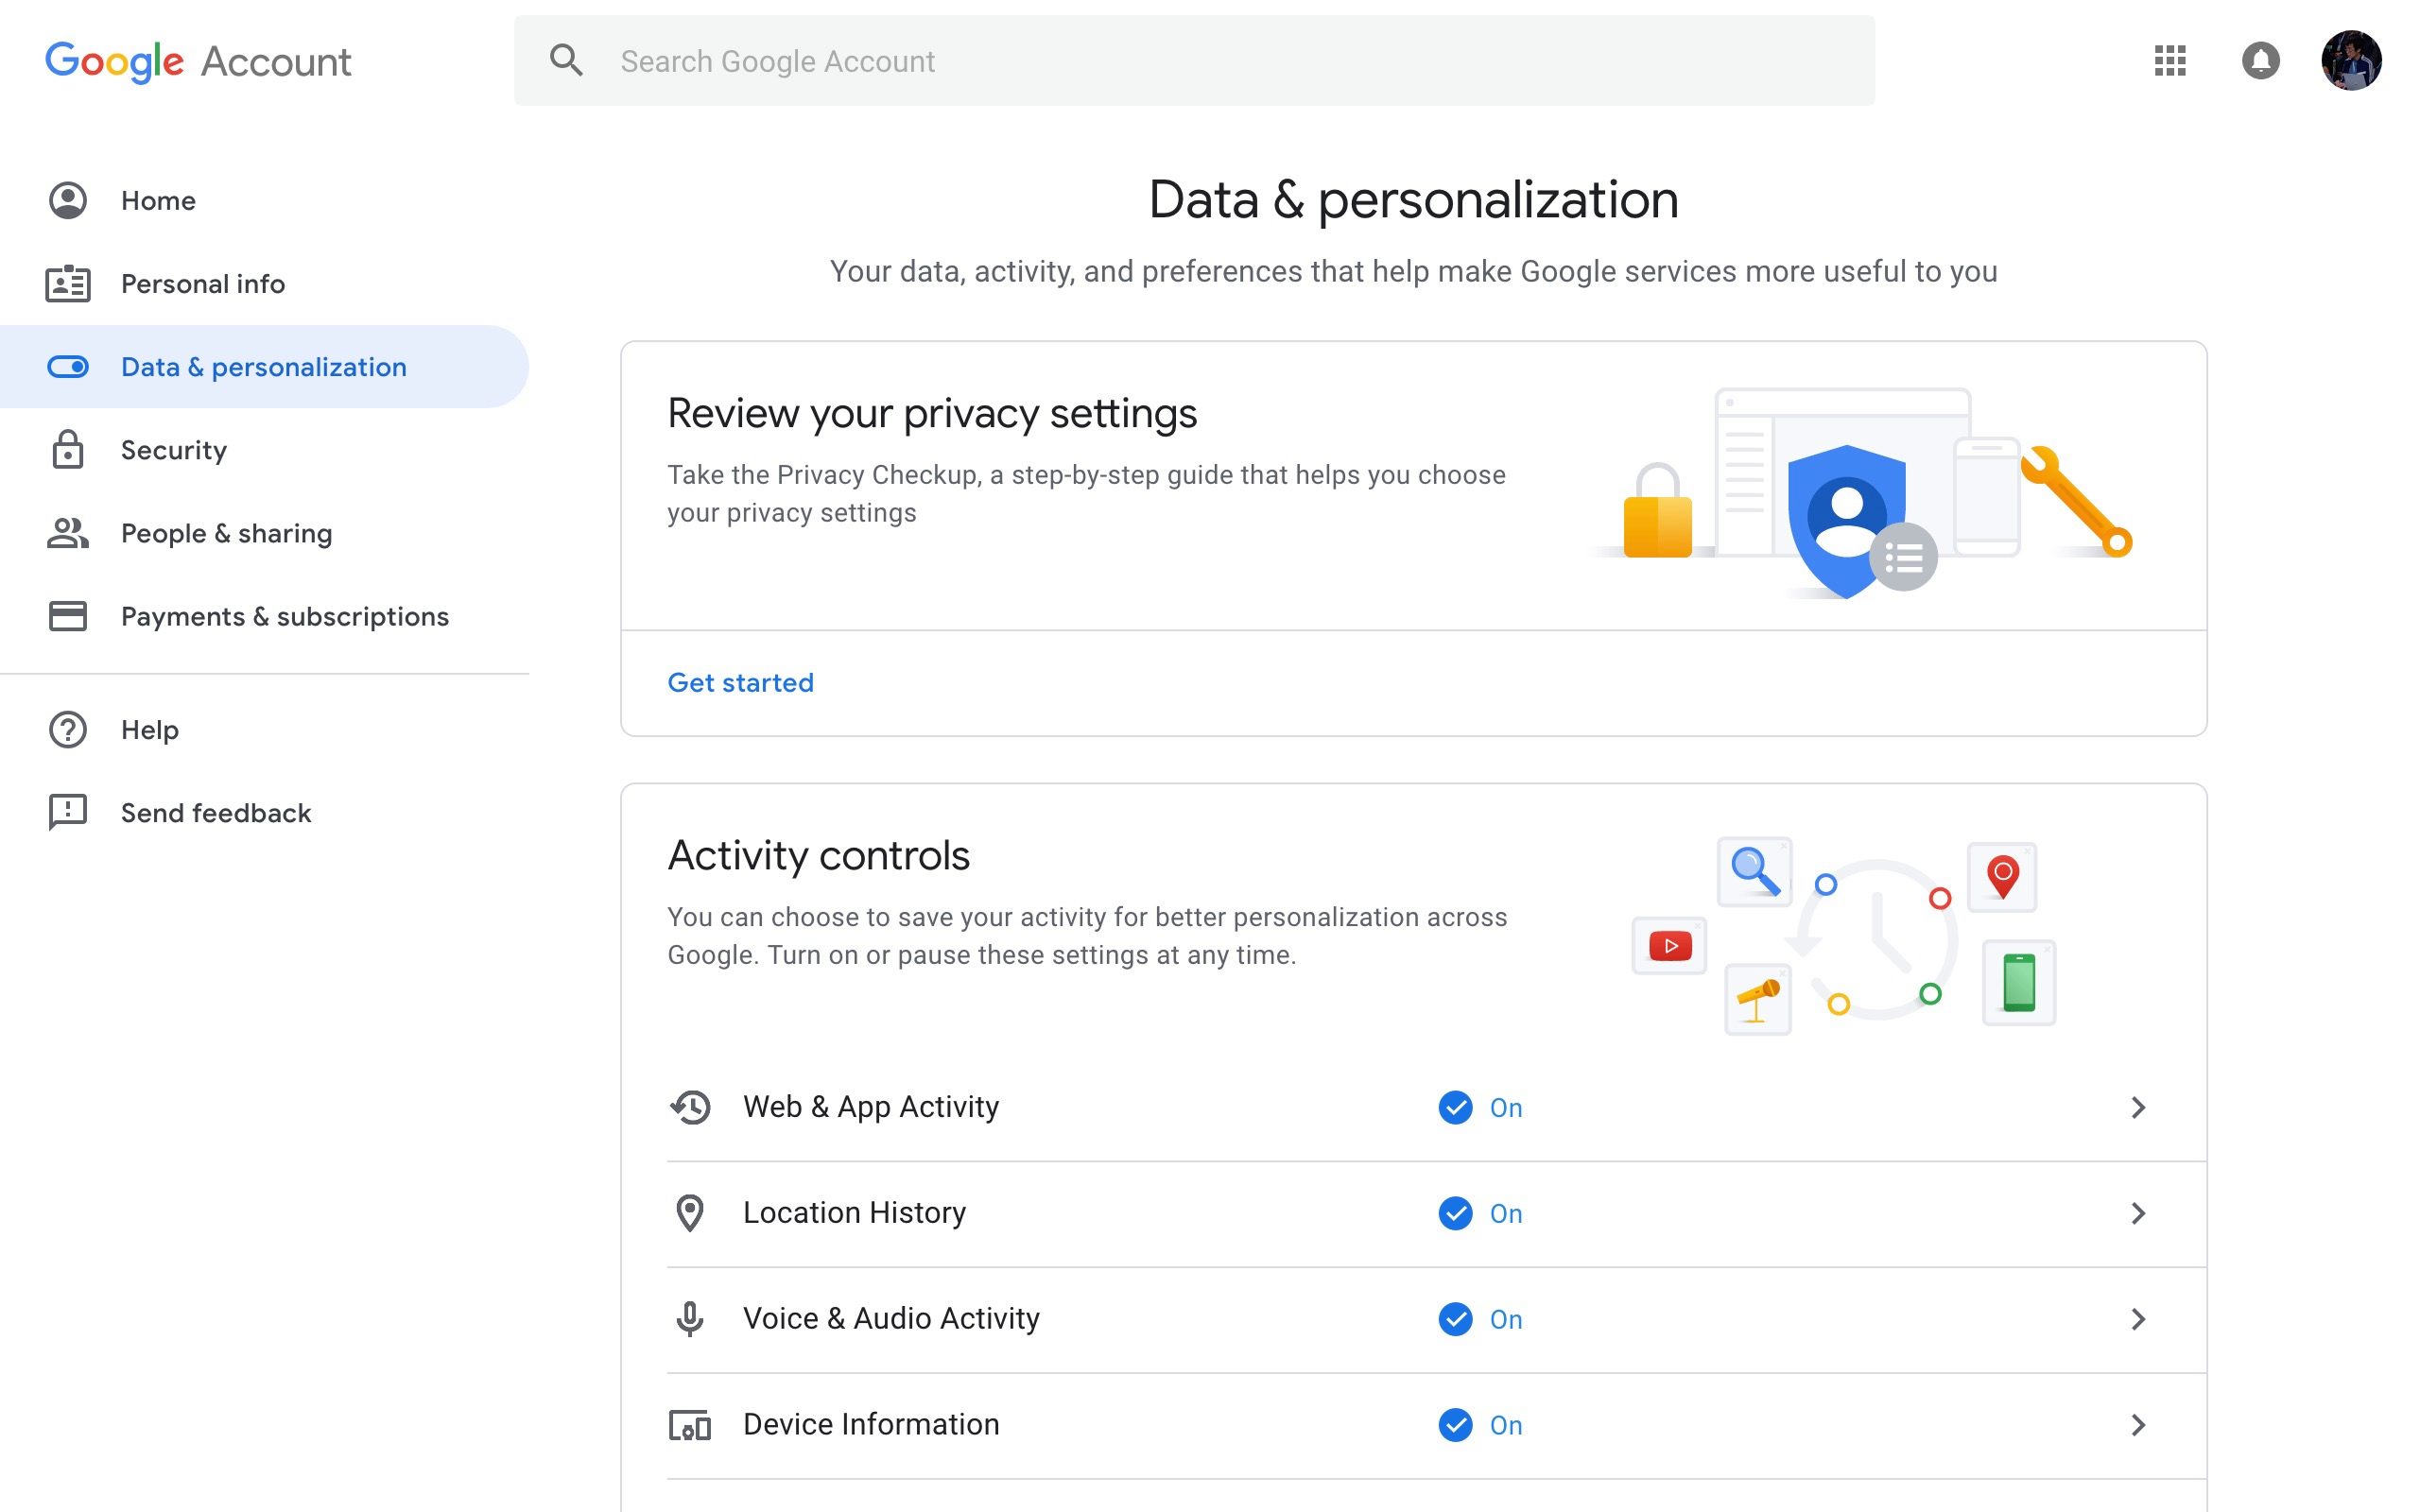Open Web & App Activity settings

pos(1436,1108)
